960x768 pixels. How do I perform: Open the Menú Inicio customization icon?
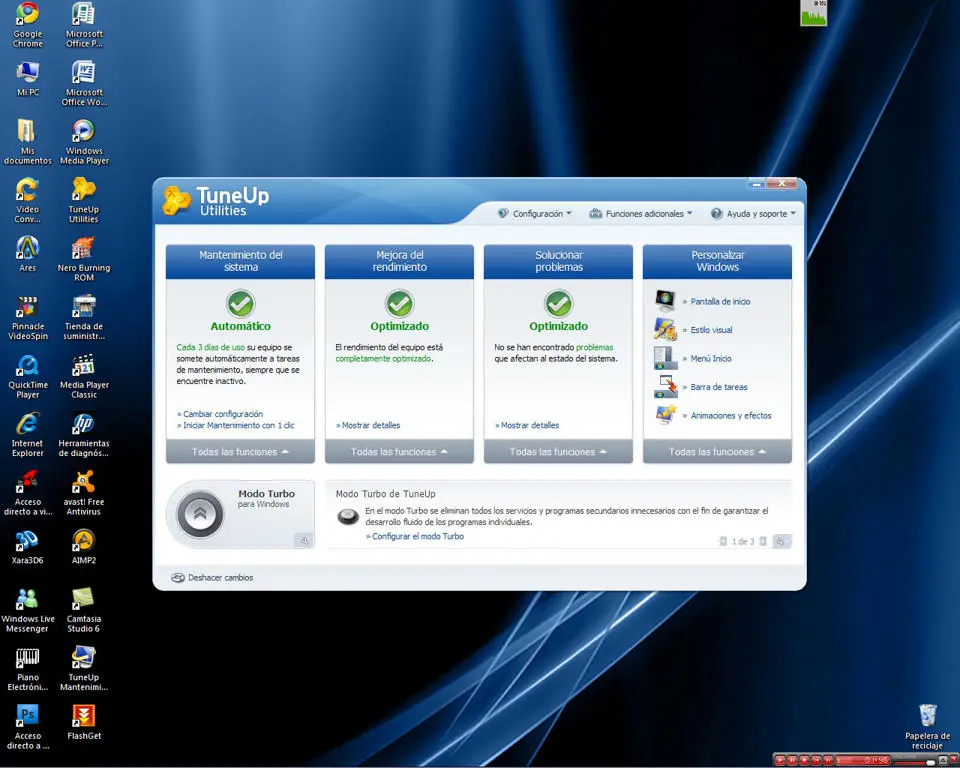[x=665, y=358]
